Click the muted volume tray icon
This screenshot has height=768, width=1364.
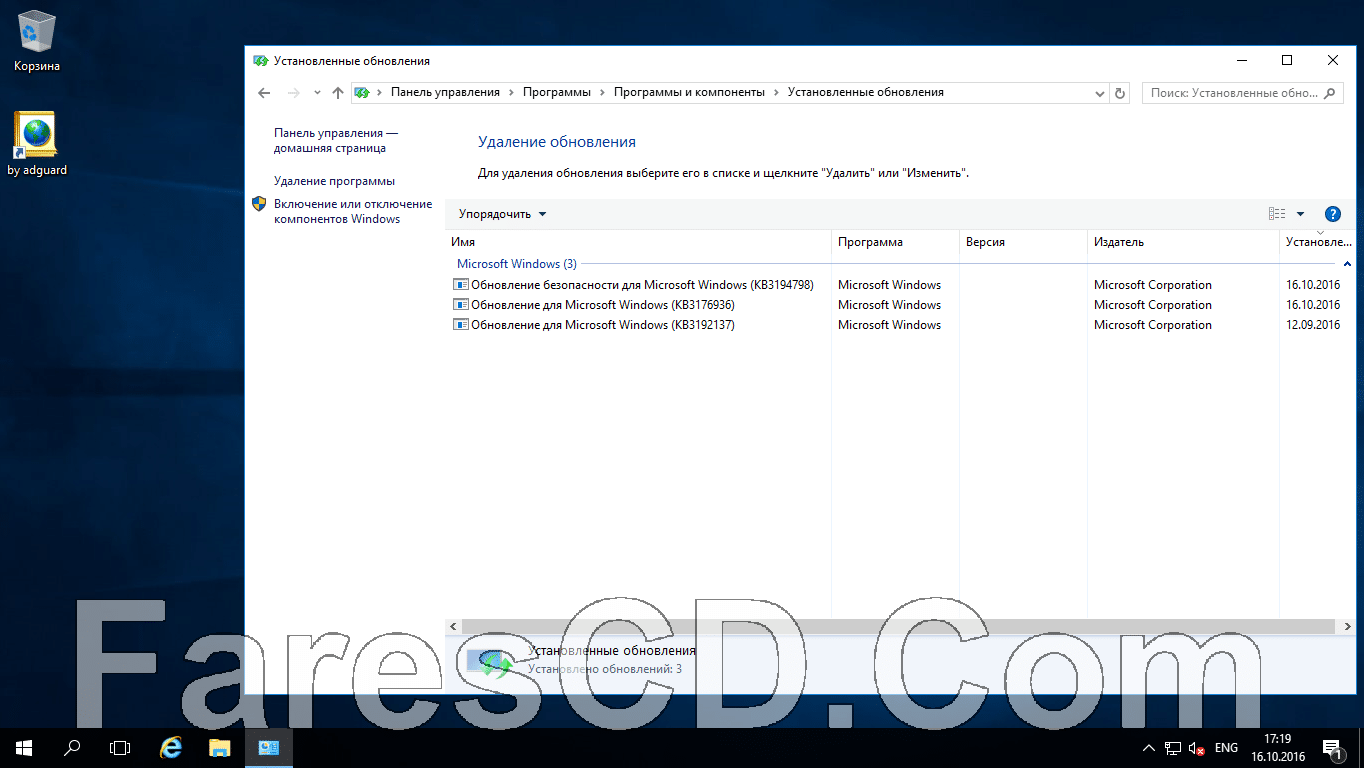point(1197,748)
